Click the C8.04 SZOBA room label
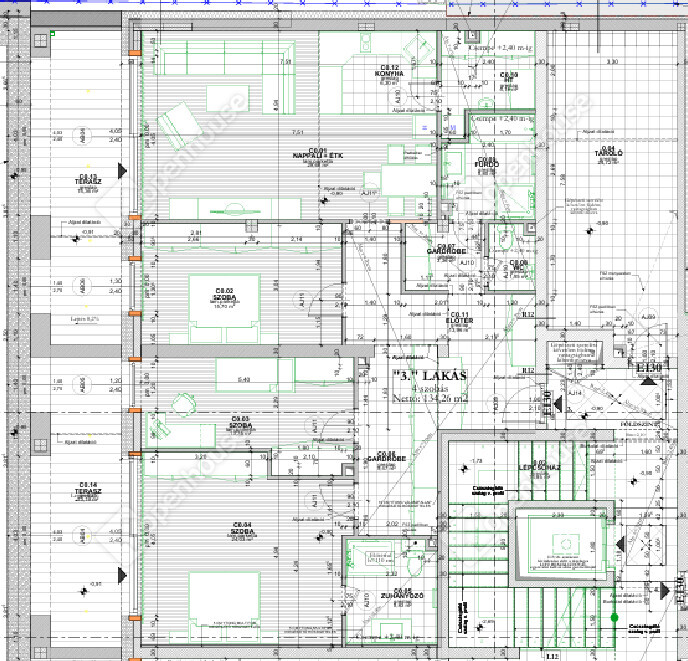 click(x=242, y=528)
